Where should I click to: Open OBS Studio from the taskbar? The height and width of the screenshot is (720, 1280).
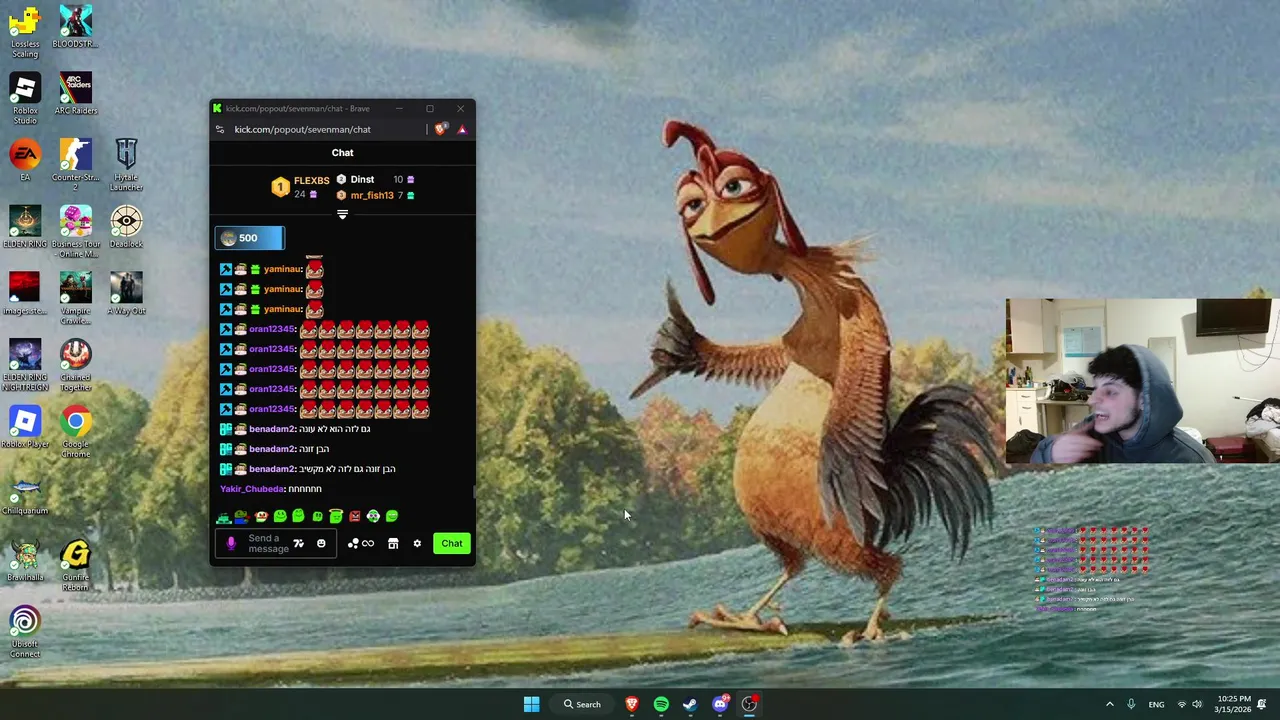[749, 704]
